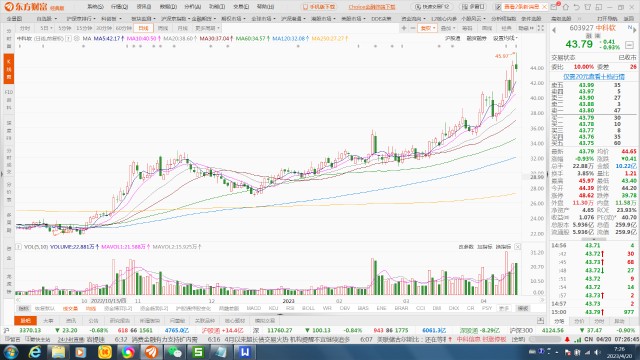Open the 叠加 dropdown in chart toolbar
The width and height of the screenshot is (640, 360).
[448, 28]
